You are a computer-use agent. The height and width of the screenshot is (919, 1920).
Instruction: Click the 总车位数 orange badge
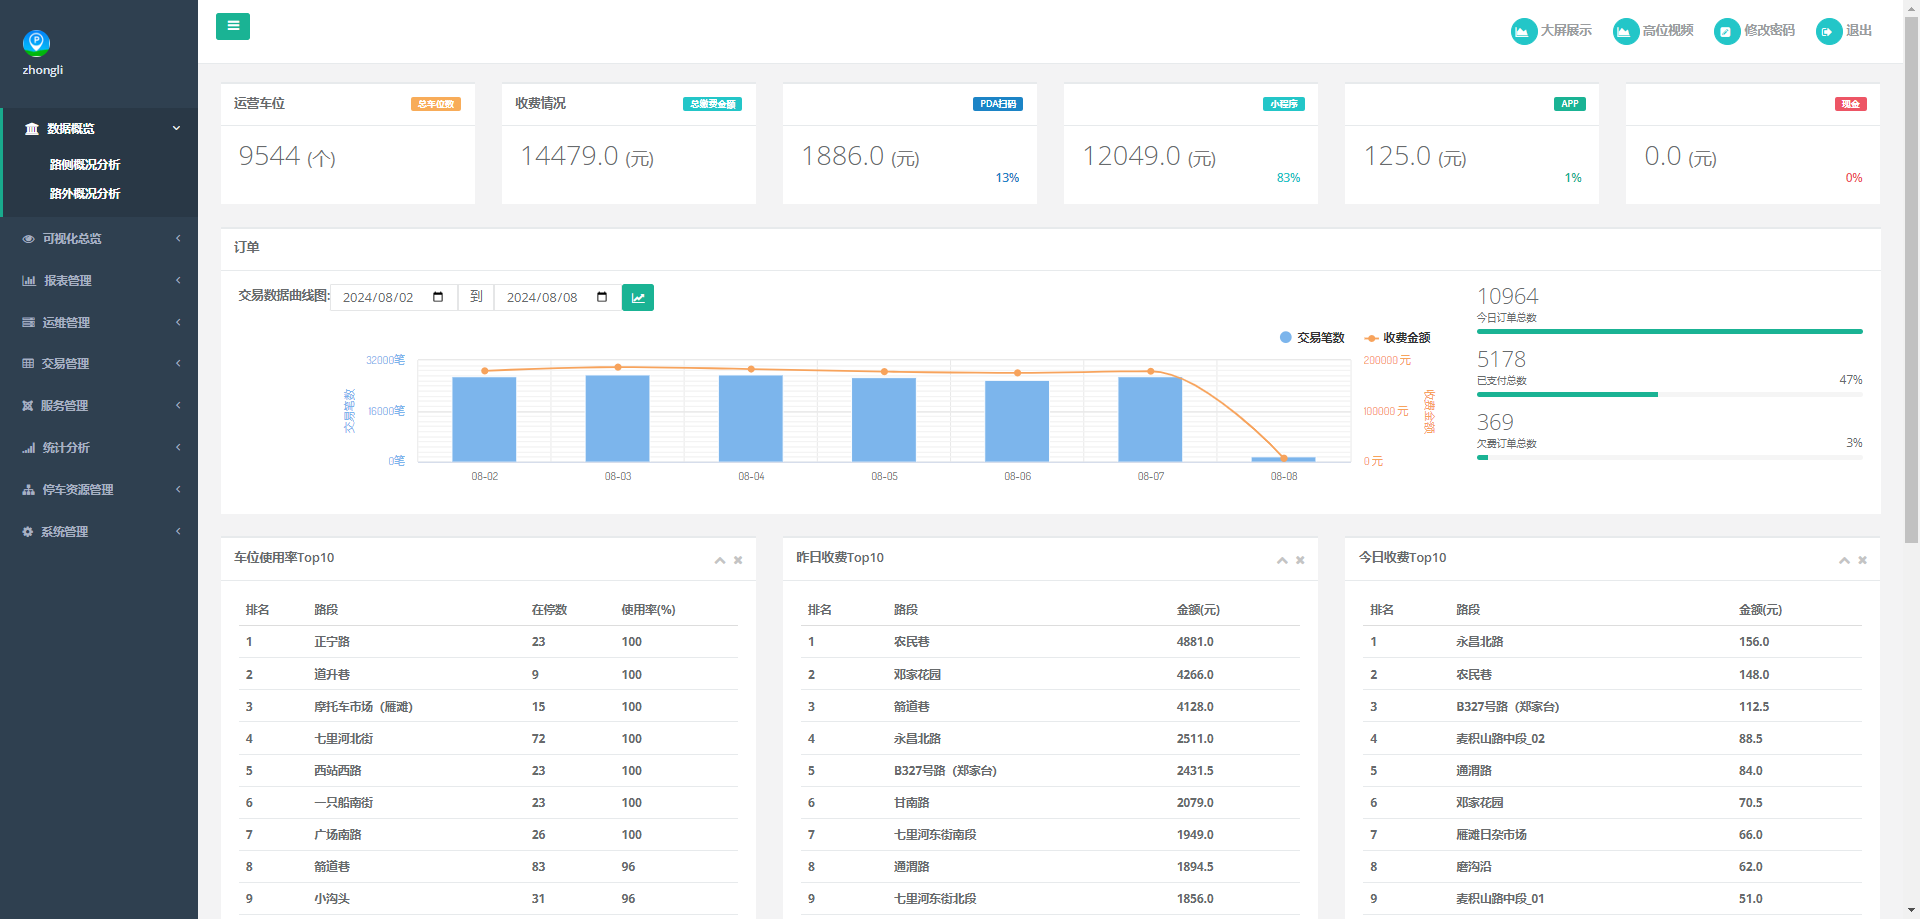coord(436,104)
